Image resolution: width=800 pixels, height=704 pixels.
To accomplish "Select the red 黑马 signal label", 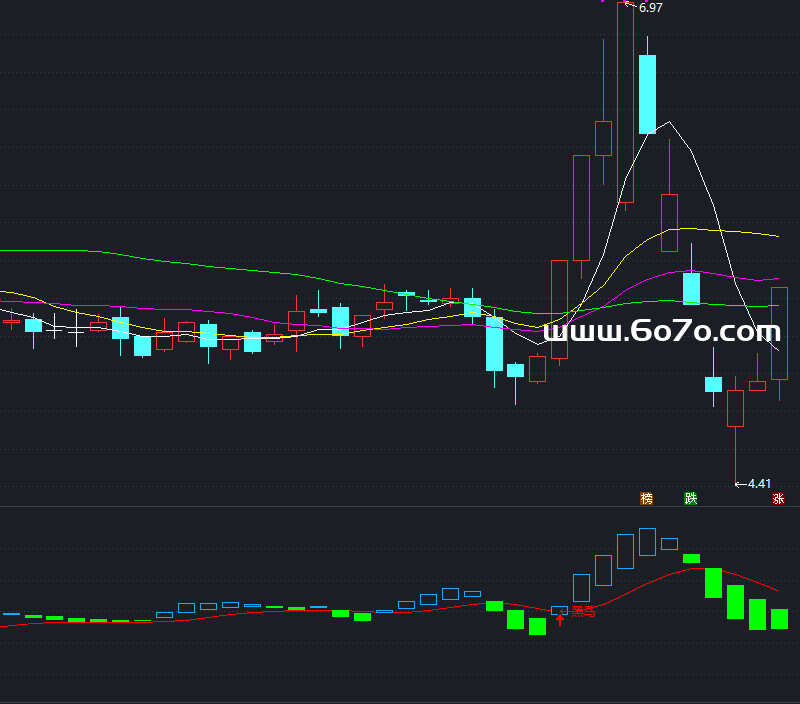I will 582,612.
